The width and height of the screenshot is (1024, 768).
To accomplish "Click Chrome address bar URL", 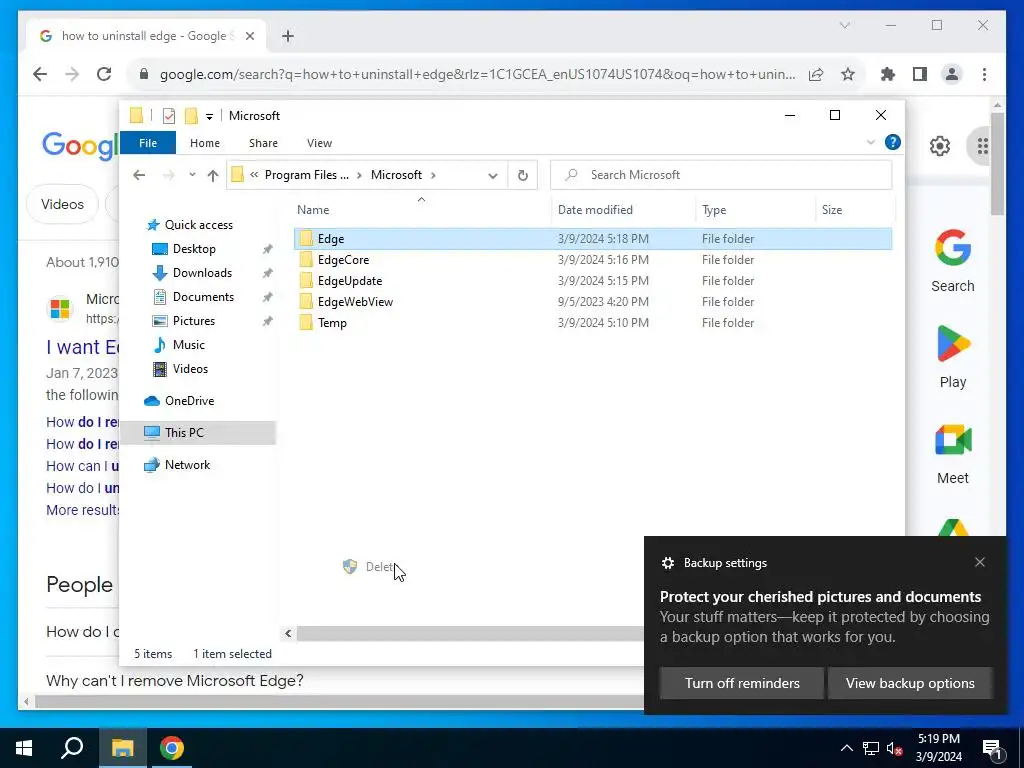I will [477, 74].
